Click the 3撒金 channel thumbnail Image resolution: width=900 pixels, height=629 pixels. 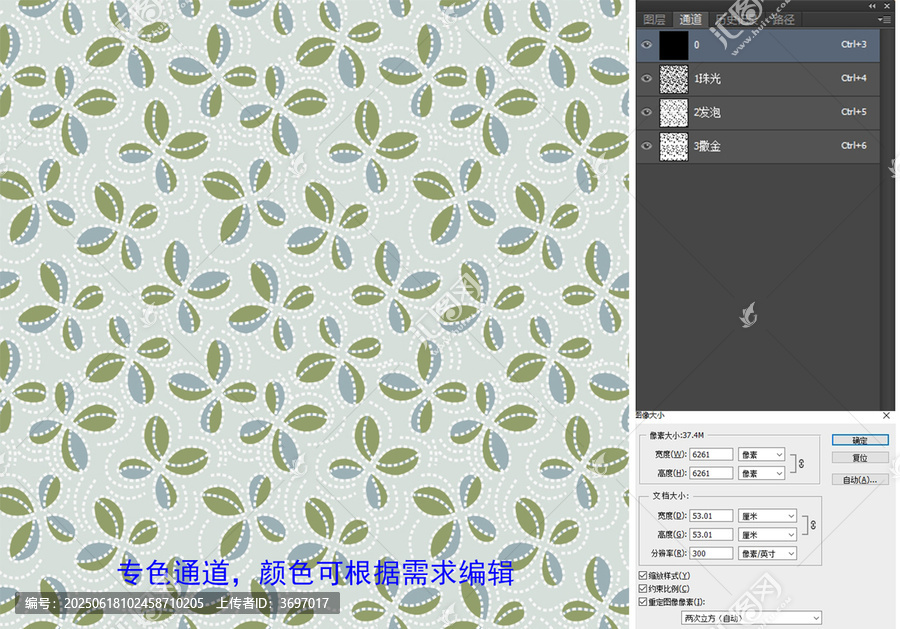tap(674, 146)
